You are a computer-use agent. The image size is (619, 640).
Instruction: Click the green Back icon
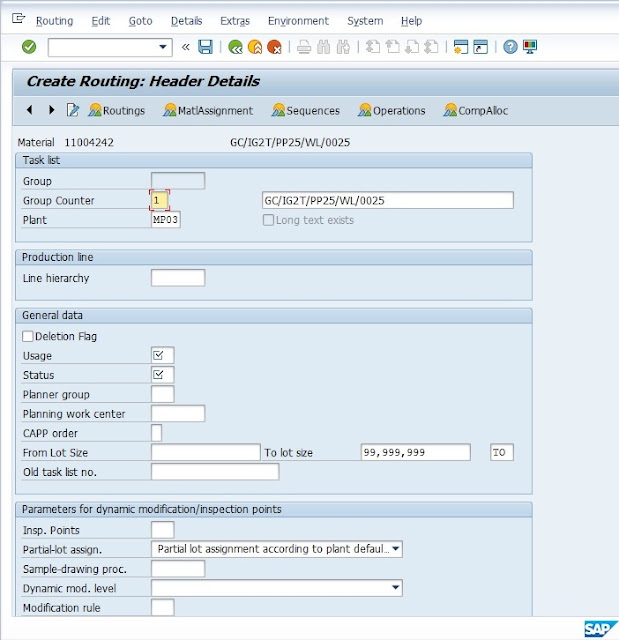(235, 47)
